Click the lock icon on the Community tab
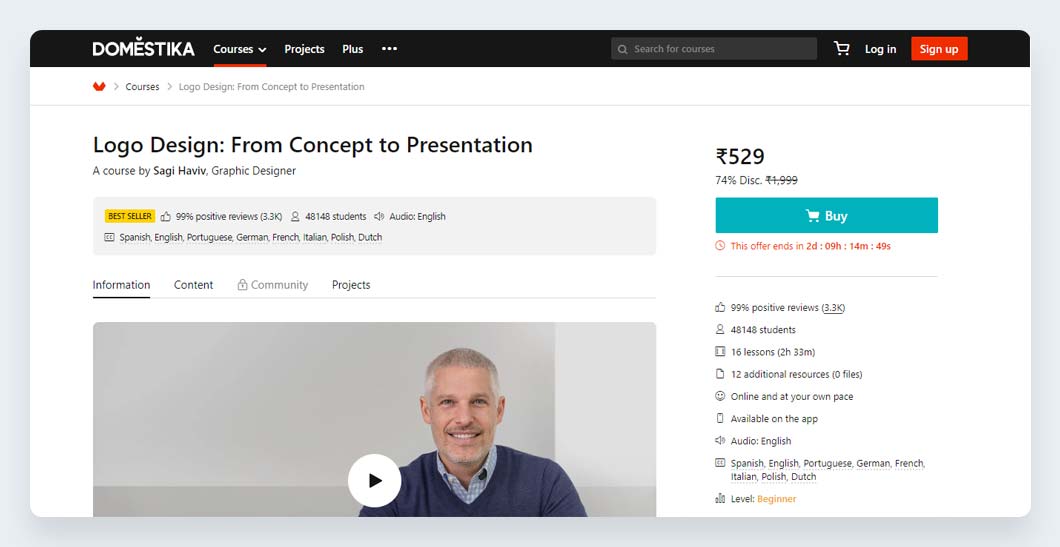The height and width of the screenshot is (547, 1060). click(242, 285)
